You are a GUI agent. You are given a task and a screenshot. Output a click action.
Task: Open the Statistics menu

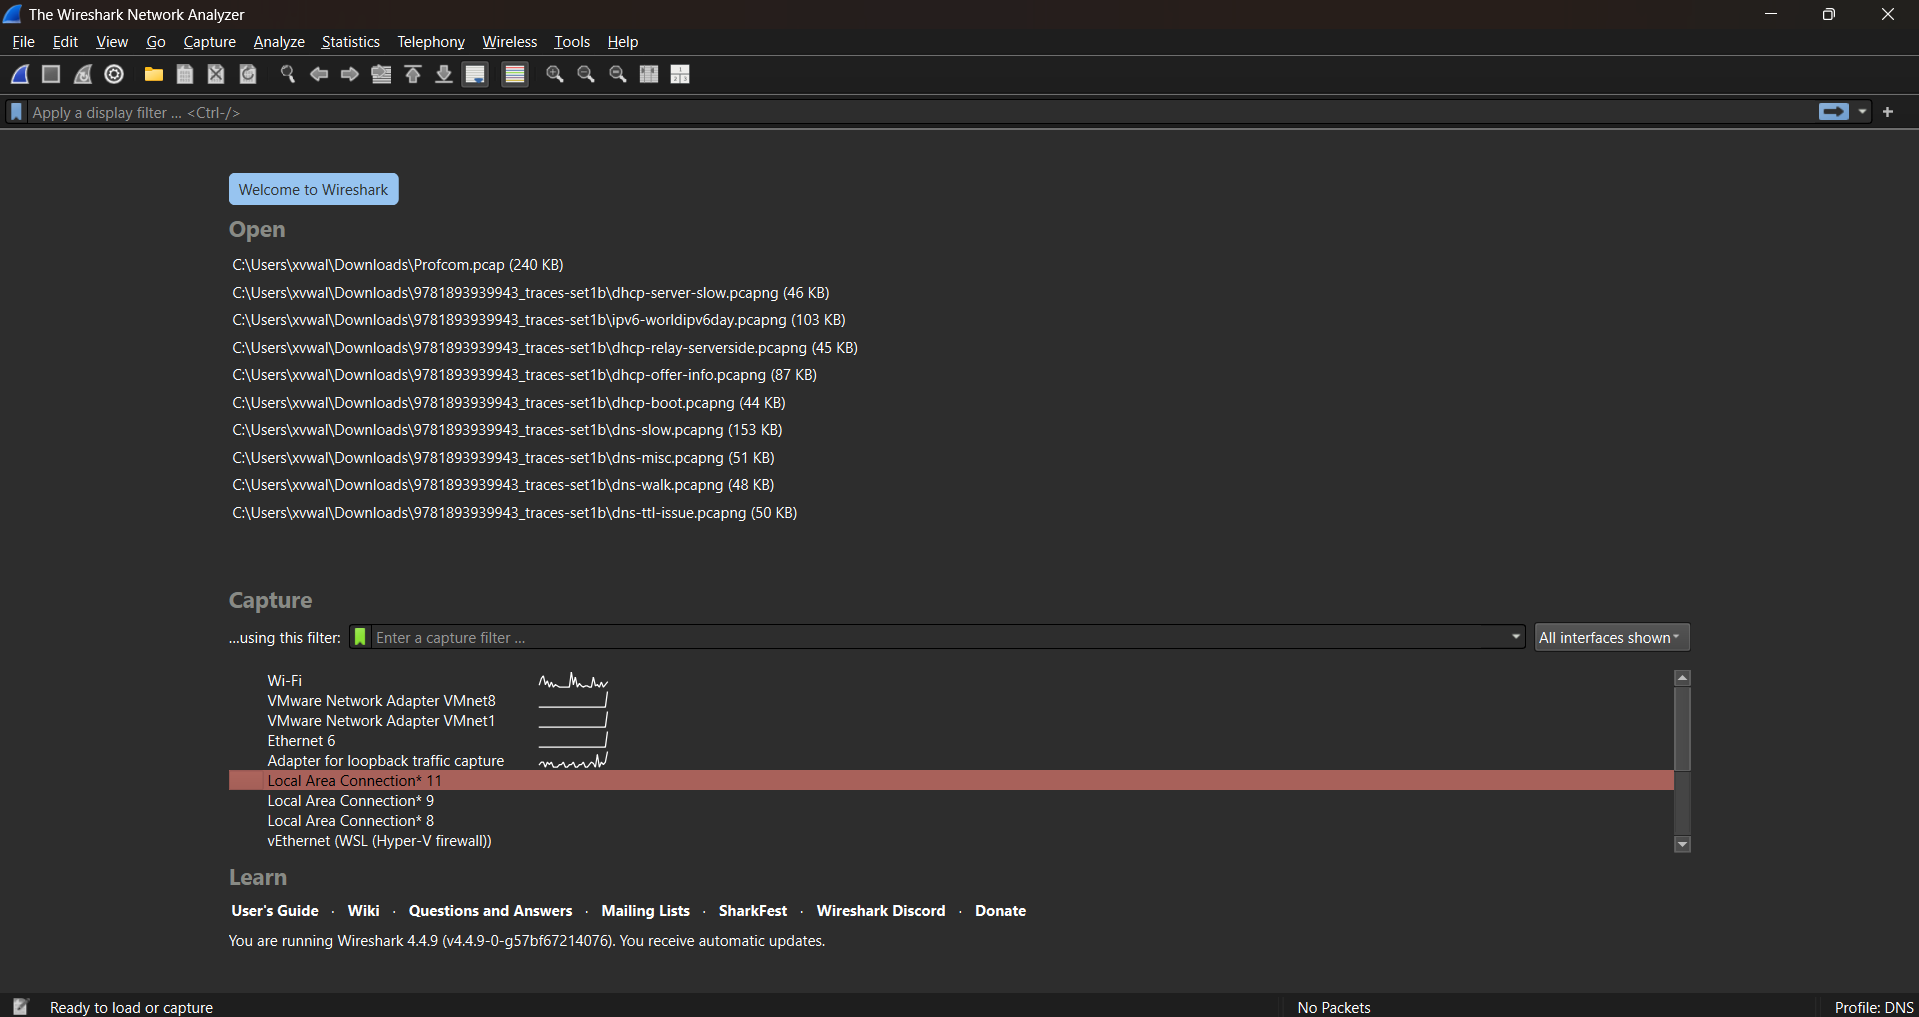point(350,42)
